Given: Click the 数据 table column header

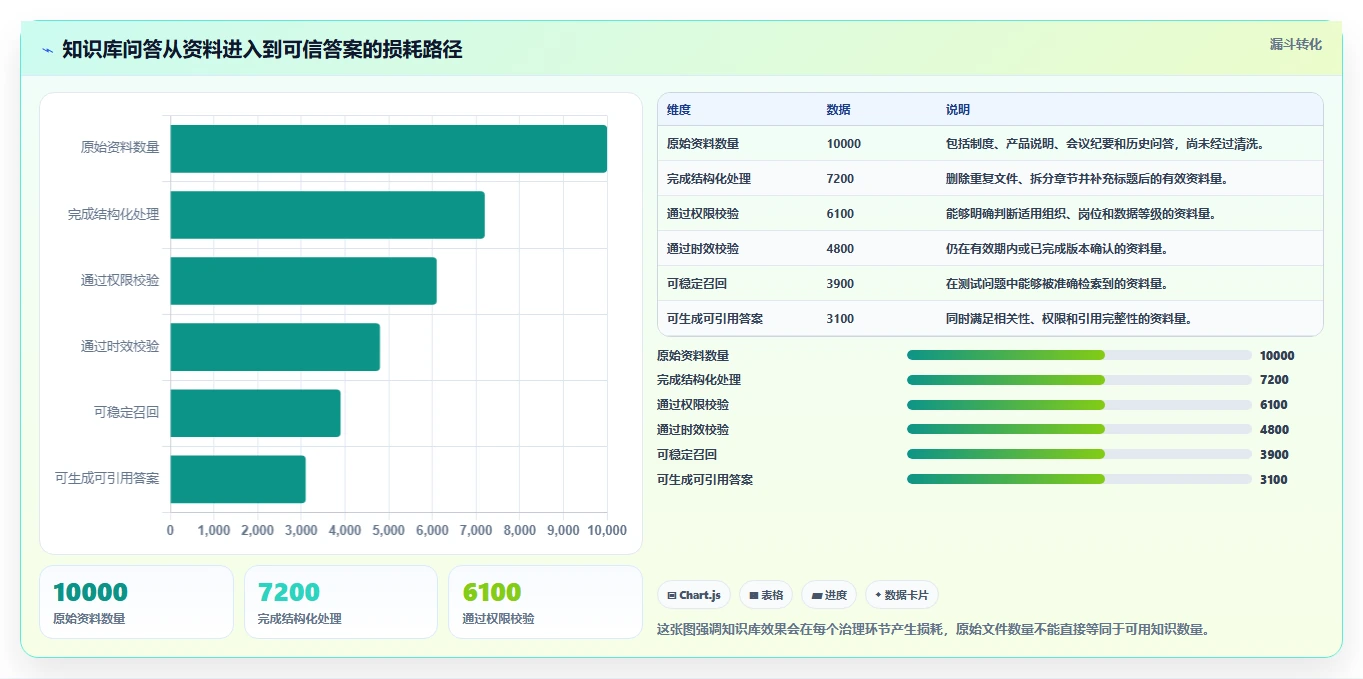Looking at the screenshot, I should click(839, 110).
